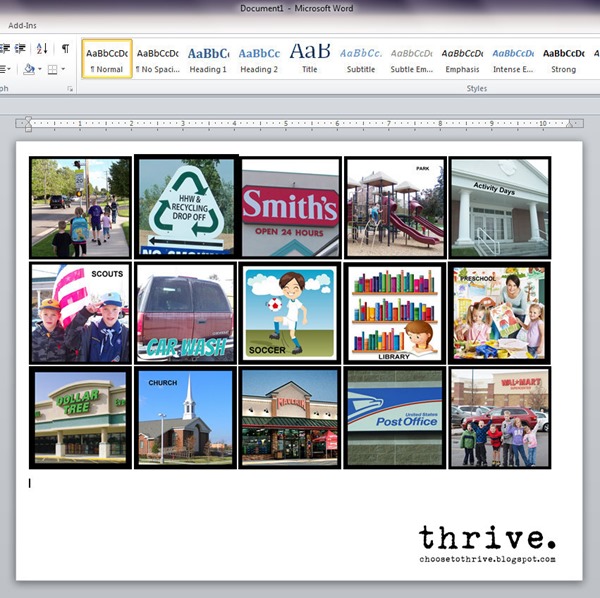
Task: Apply the Normal style
Action: (x=107, y=59)
